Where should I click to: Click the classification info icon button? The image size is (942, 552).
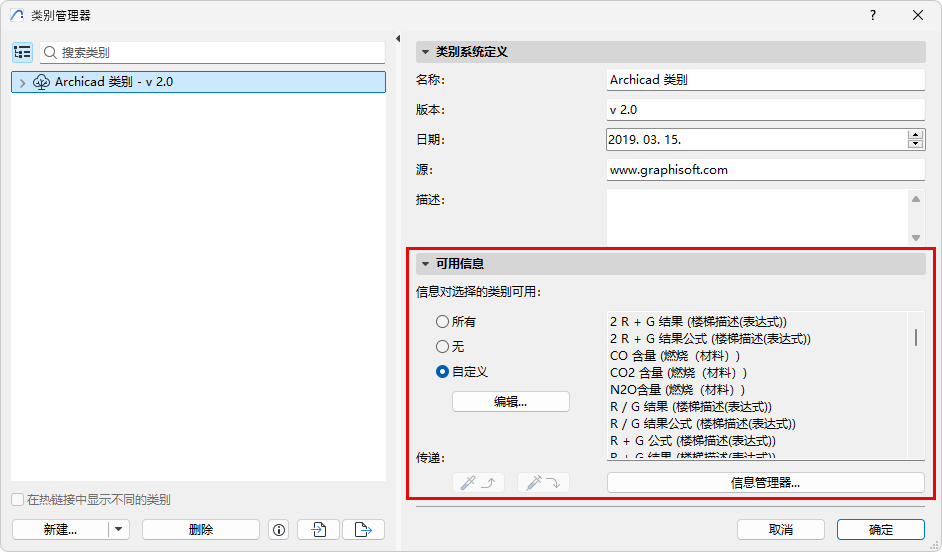[x=279, y=530]
